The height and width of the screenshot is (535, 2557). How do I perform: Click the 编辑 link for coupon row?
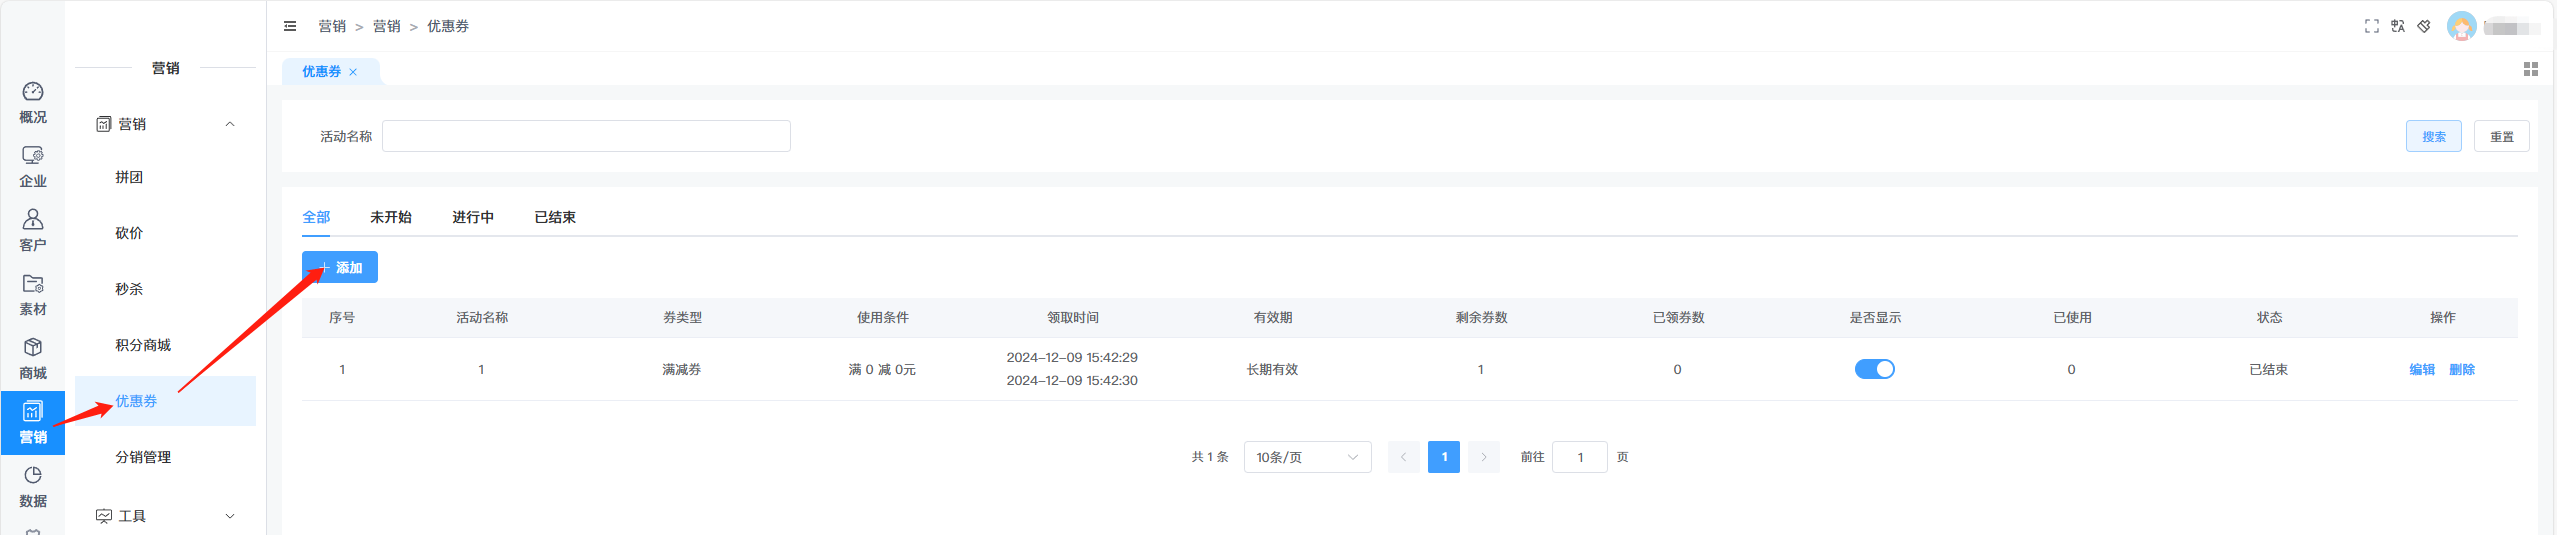pos(2421,369)
